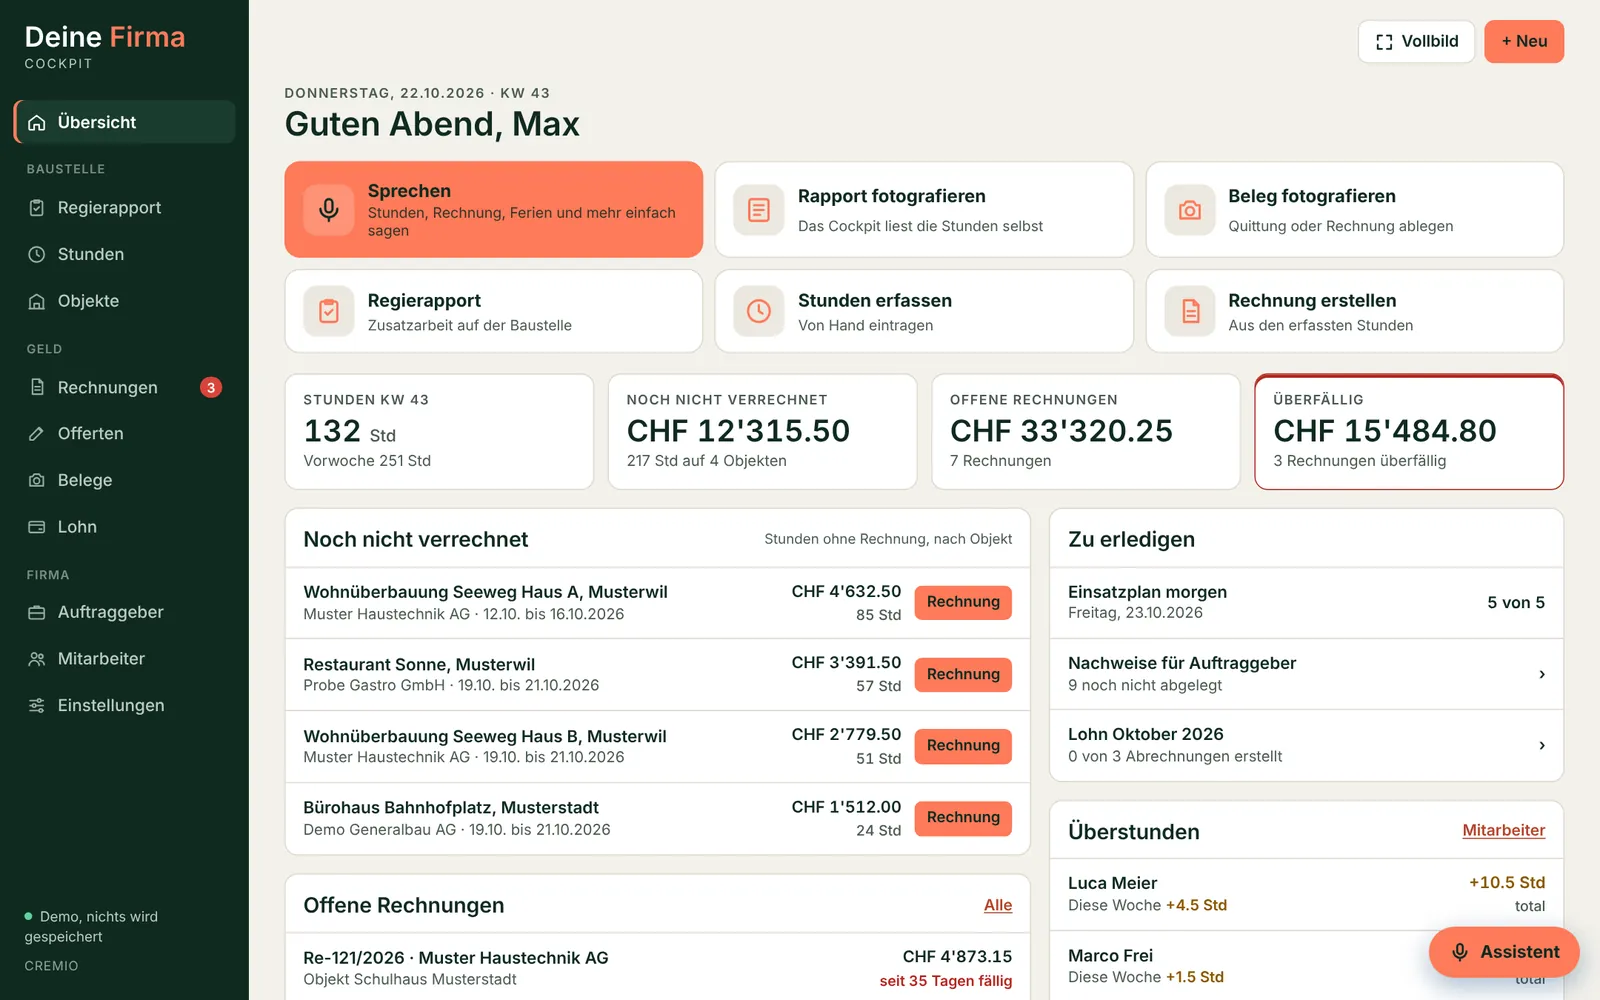Switch to Vollbild mode
Viewport: 1600px width, 1000px height.
click(1416, 42)
